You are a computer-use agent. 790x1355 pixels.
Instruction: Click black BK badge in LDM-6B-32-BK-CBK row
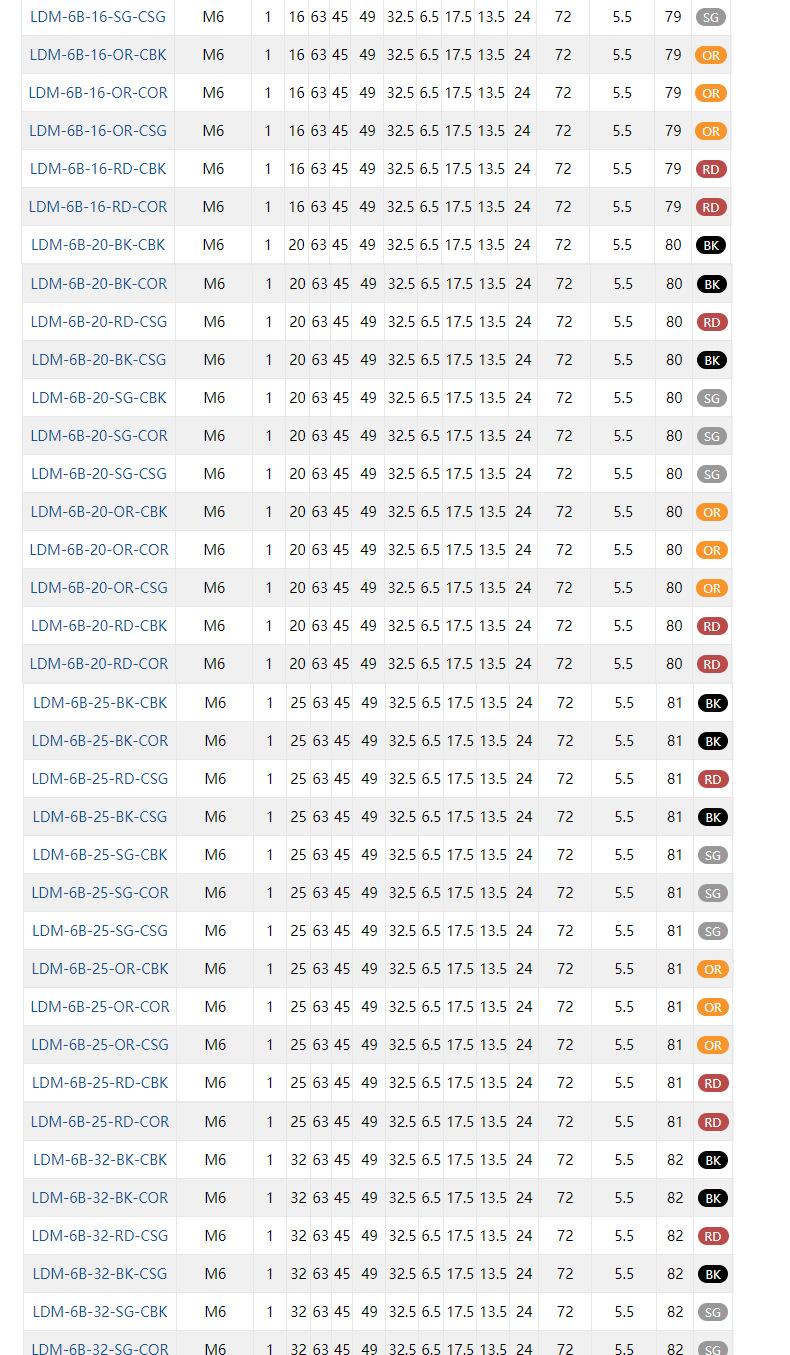(x=713, y=1160)
